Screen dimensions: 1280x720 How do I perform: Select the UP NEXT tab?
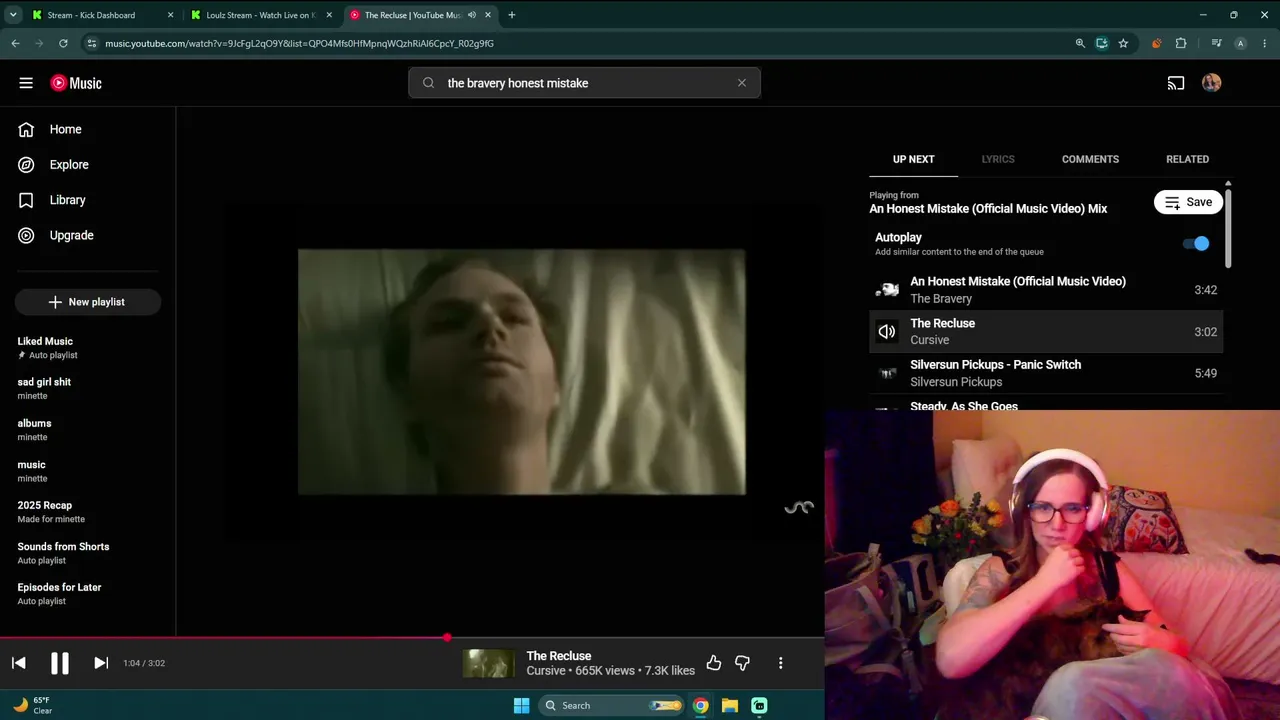[x=914, y=159]
